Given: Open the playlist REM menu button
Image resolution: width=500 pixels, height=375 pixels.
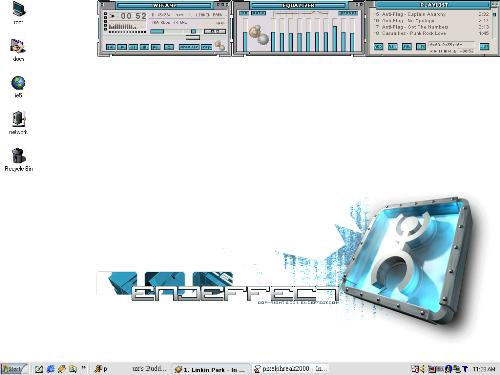Looking at the screenshot, I should [393, 47].
